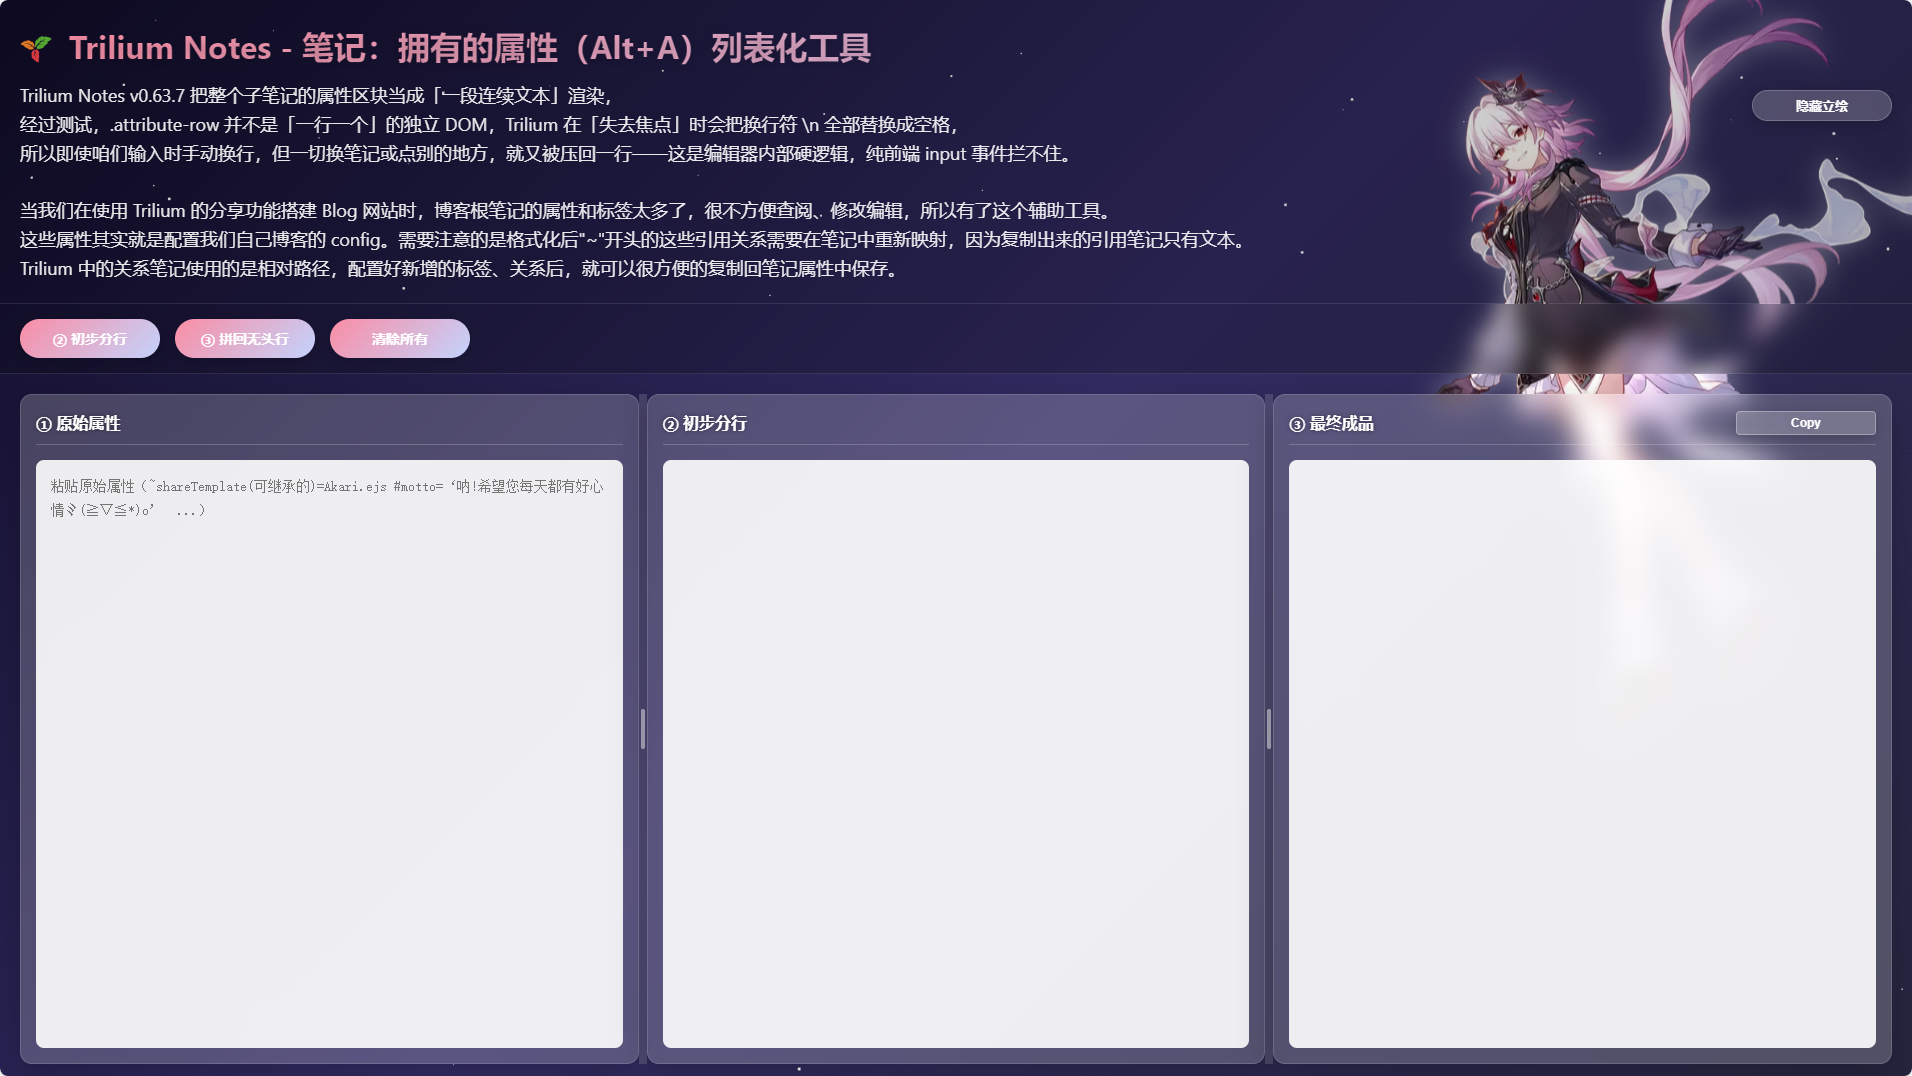Copy the final output with Copy button
The image size is (1912, 1076).
[x=1804, y=423]
